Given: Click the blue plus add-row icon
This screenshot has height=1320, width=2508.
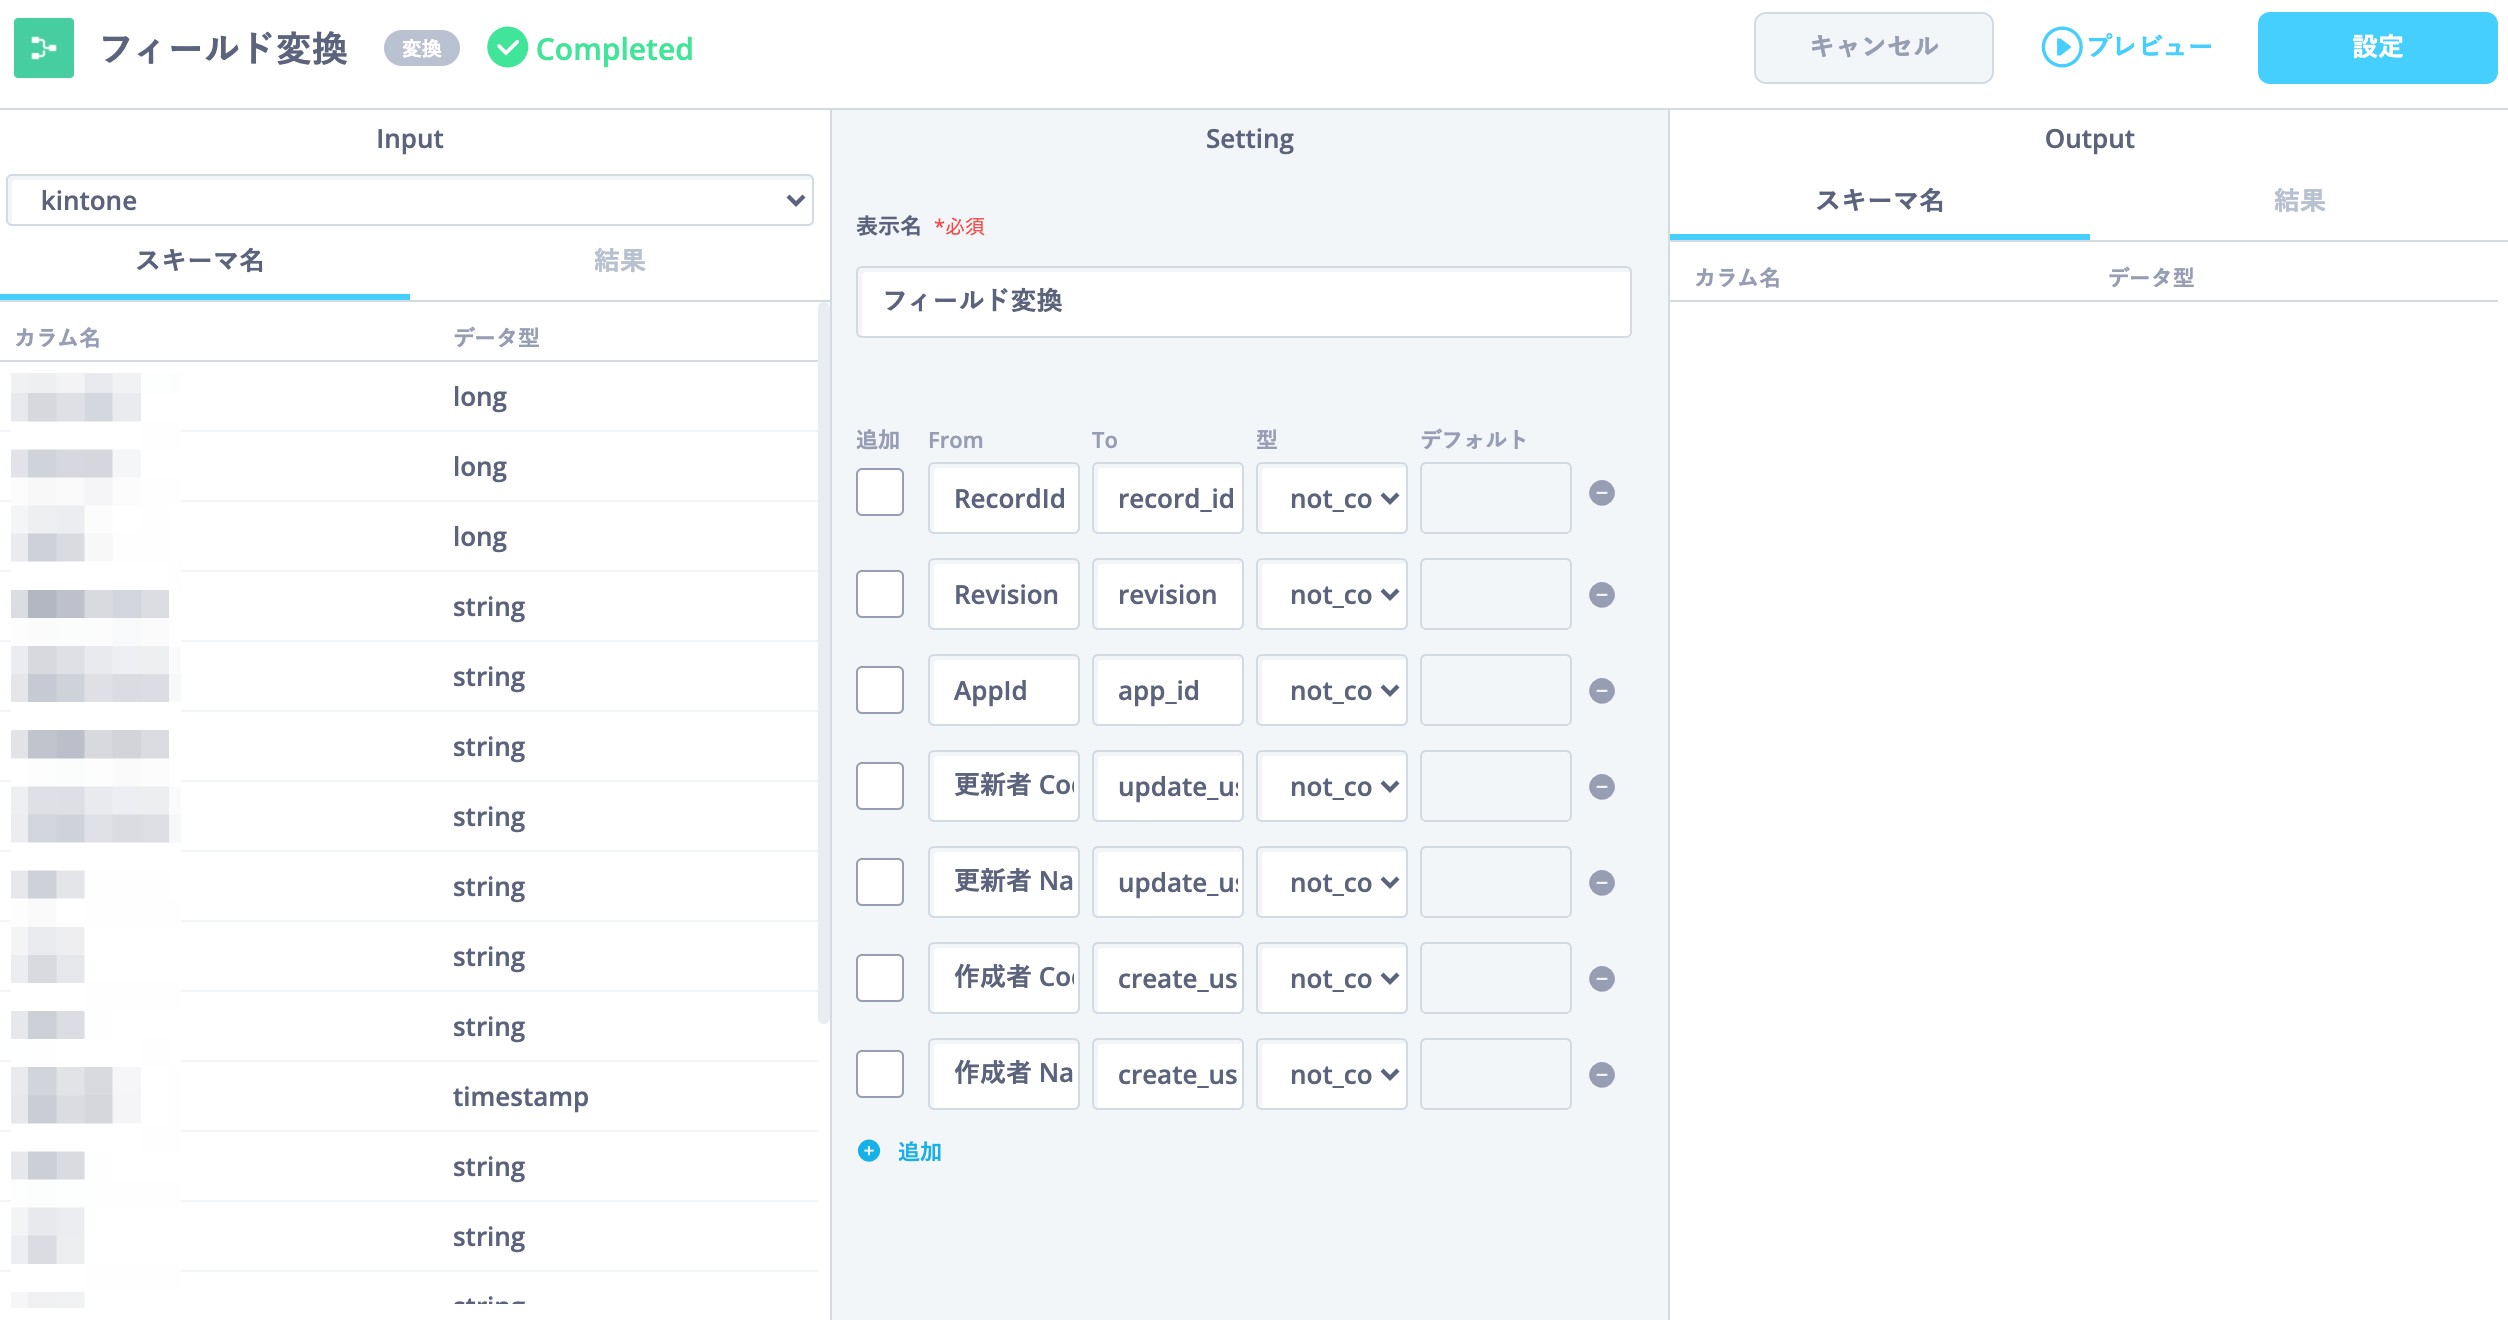Looking at the screenshot, I should [x=869, y=1151].
